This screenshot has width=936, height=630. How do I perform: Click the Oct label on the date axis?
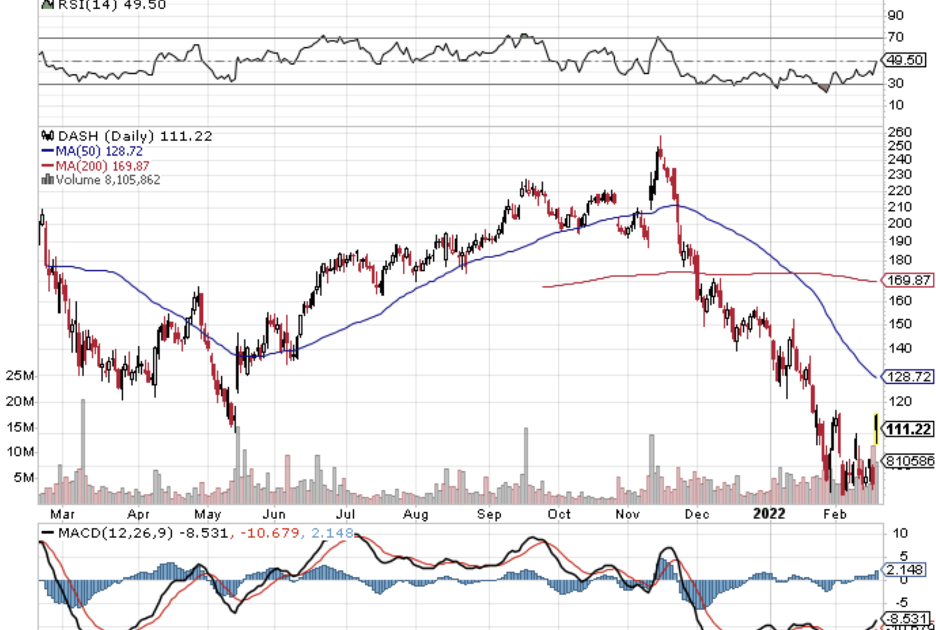coord(559,514)
